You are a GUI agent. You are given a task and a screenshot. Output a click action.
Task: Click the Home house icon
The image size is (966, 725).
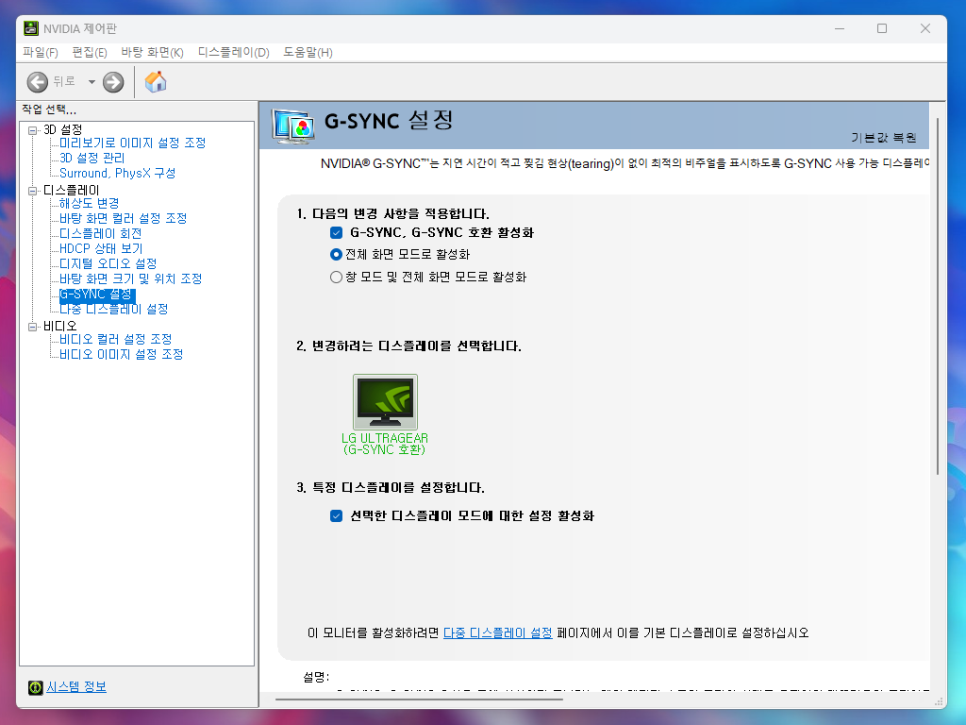[156, 81]
